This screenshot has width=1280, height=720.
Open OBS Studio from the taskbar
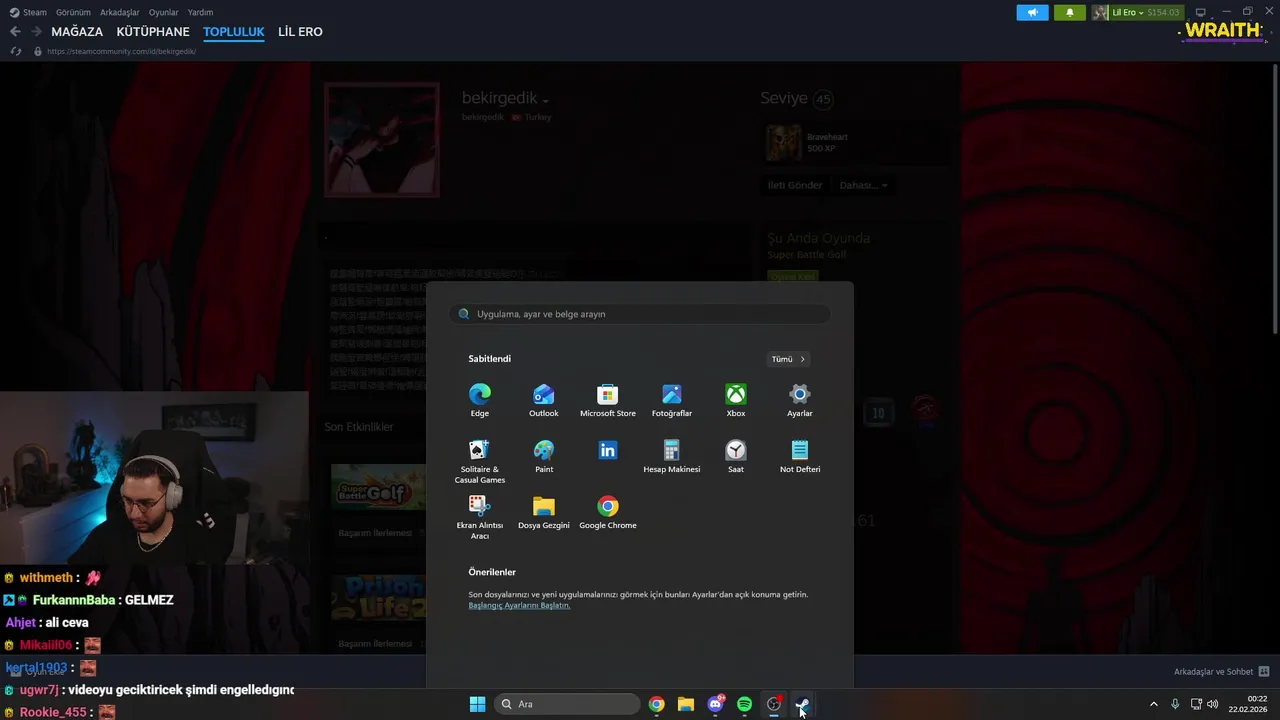click(x=774, y=704)
